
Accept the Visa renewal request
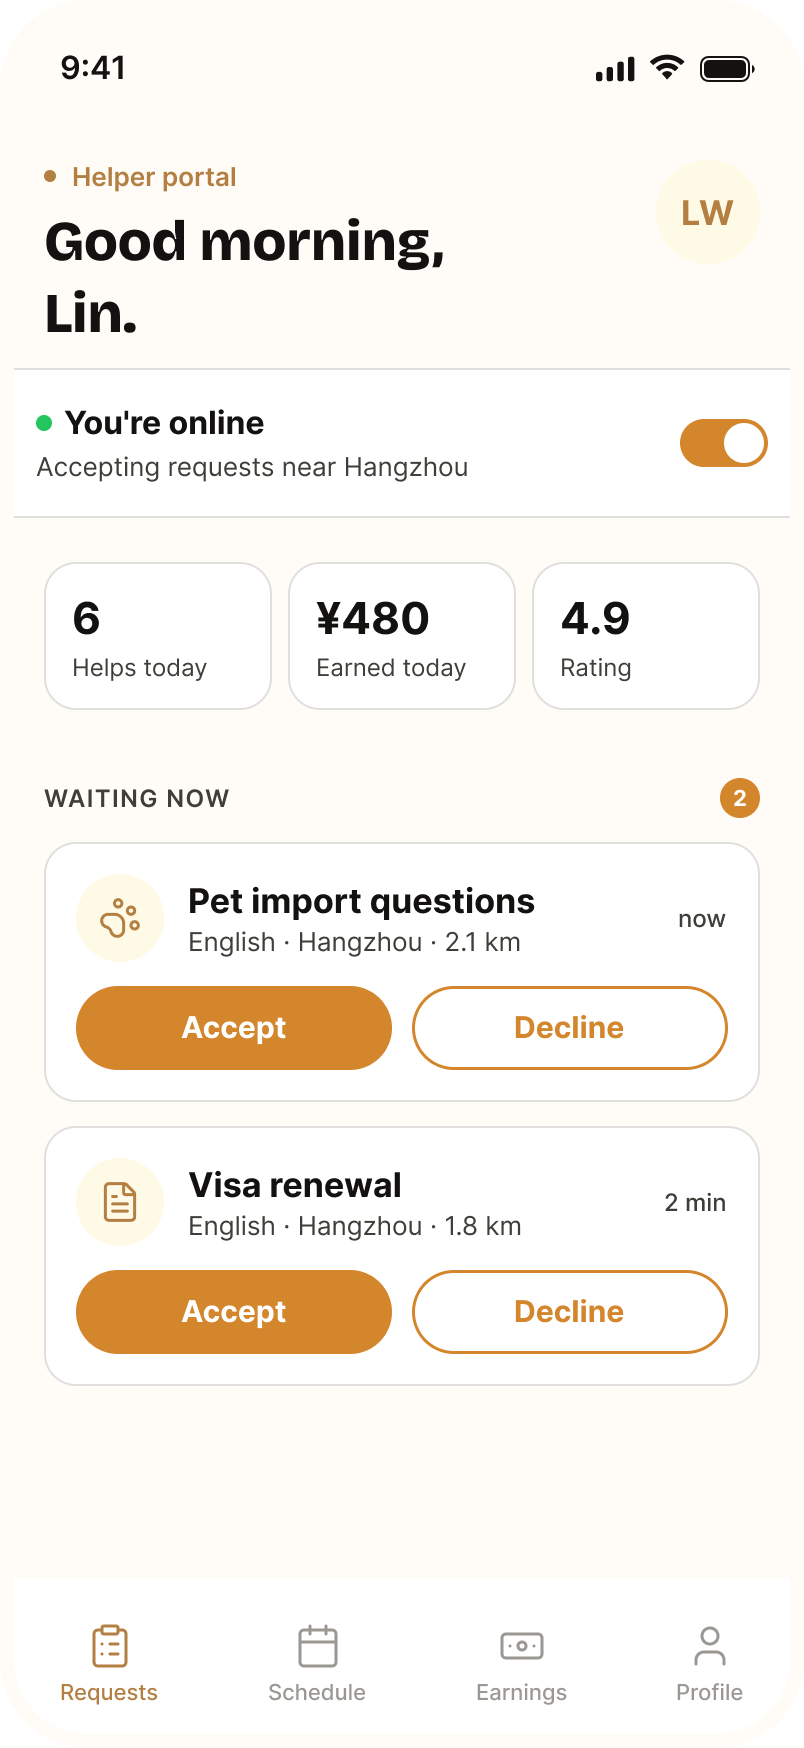pyautogui.click(x=234, y=1312)
